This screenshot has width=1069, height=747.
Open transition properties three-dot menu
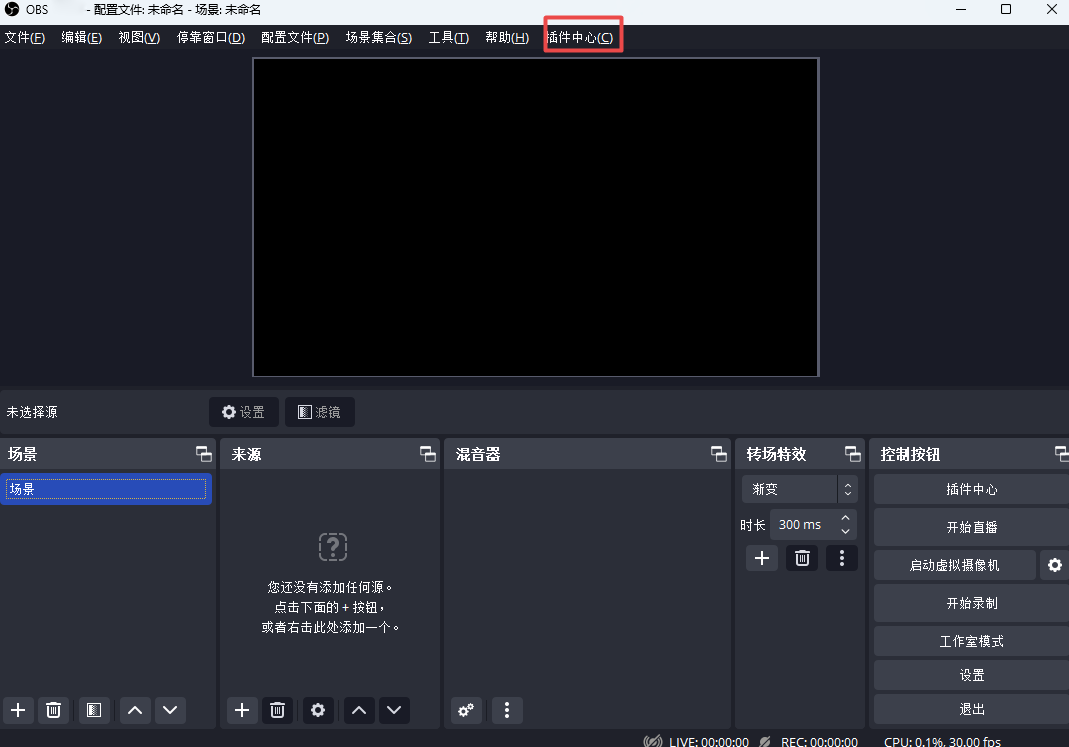click(x=842, y=558)
